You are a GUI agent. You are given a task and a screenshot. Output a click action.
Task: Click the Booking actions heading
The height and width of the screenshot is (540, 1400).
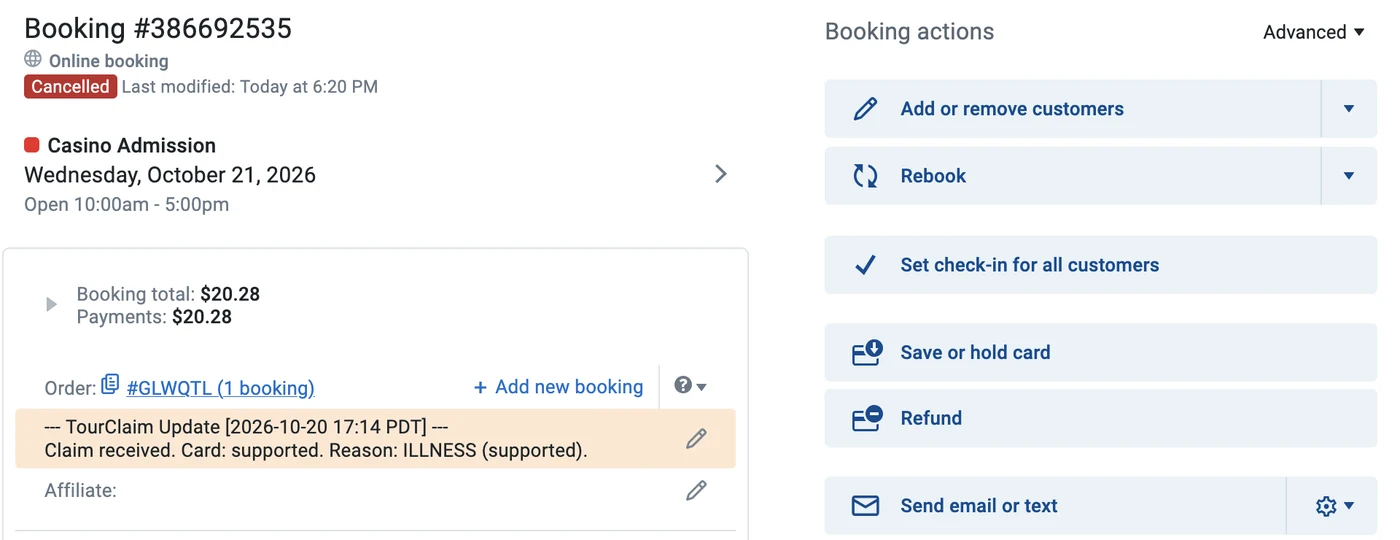pos(910,32)
